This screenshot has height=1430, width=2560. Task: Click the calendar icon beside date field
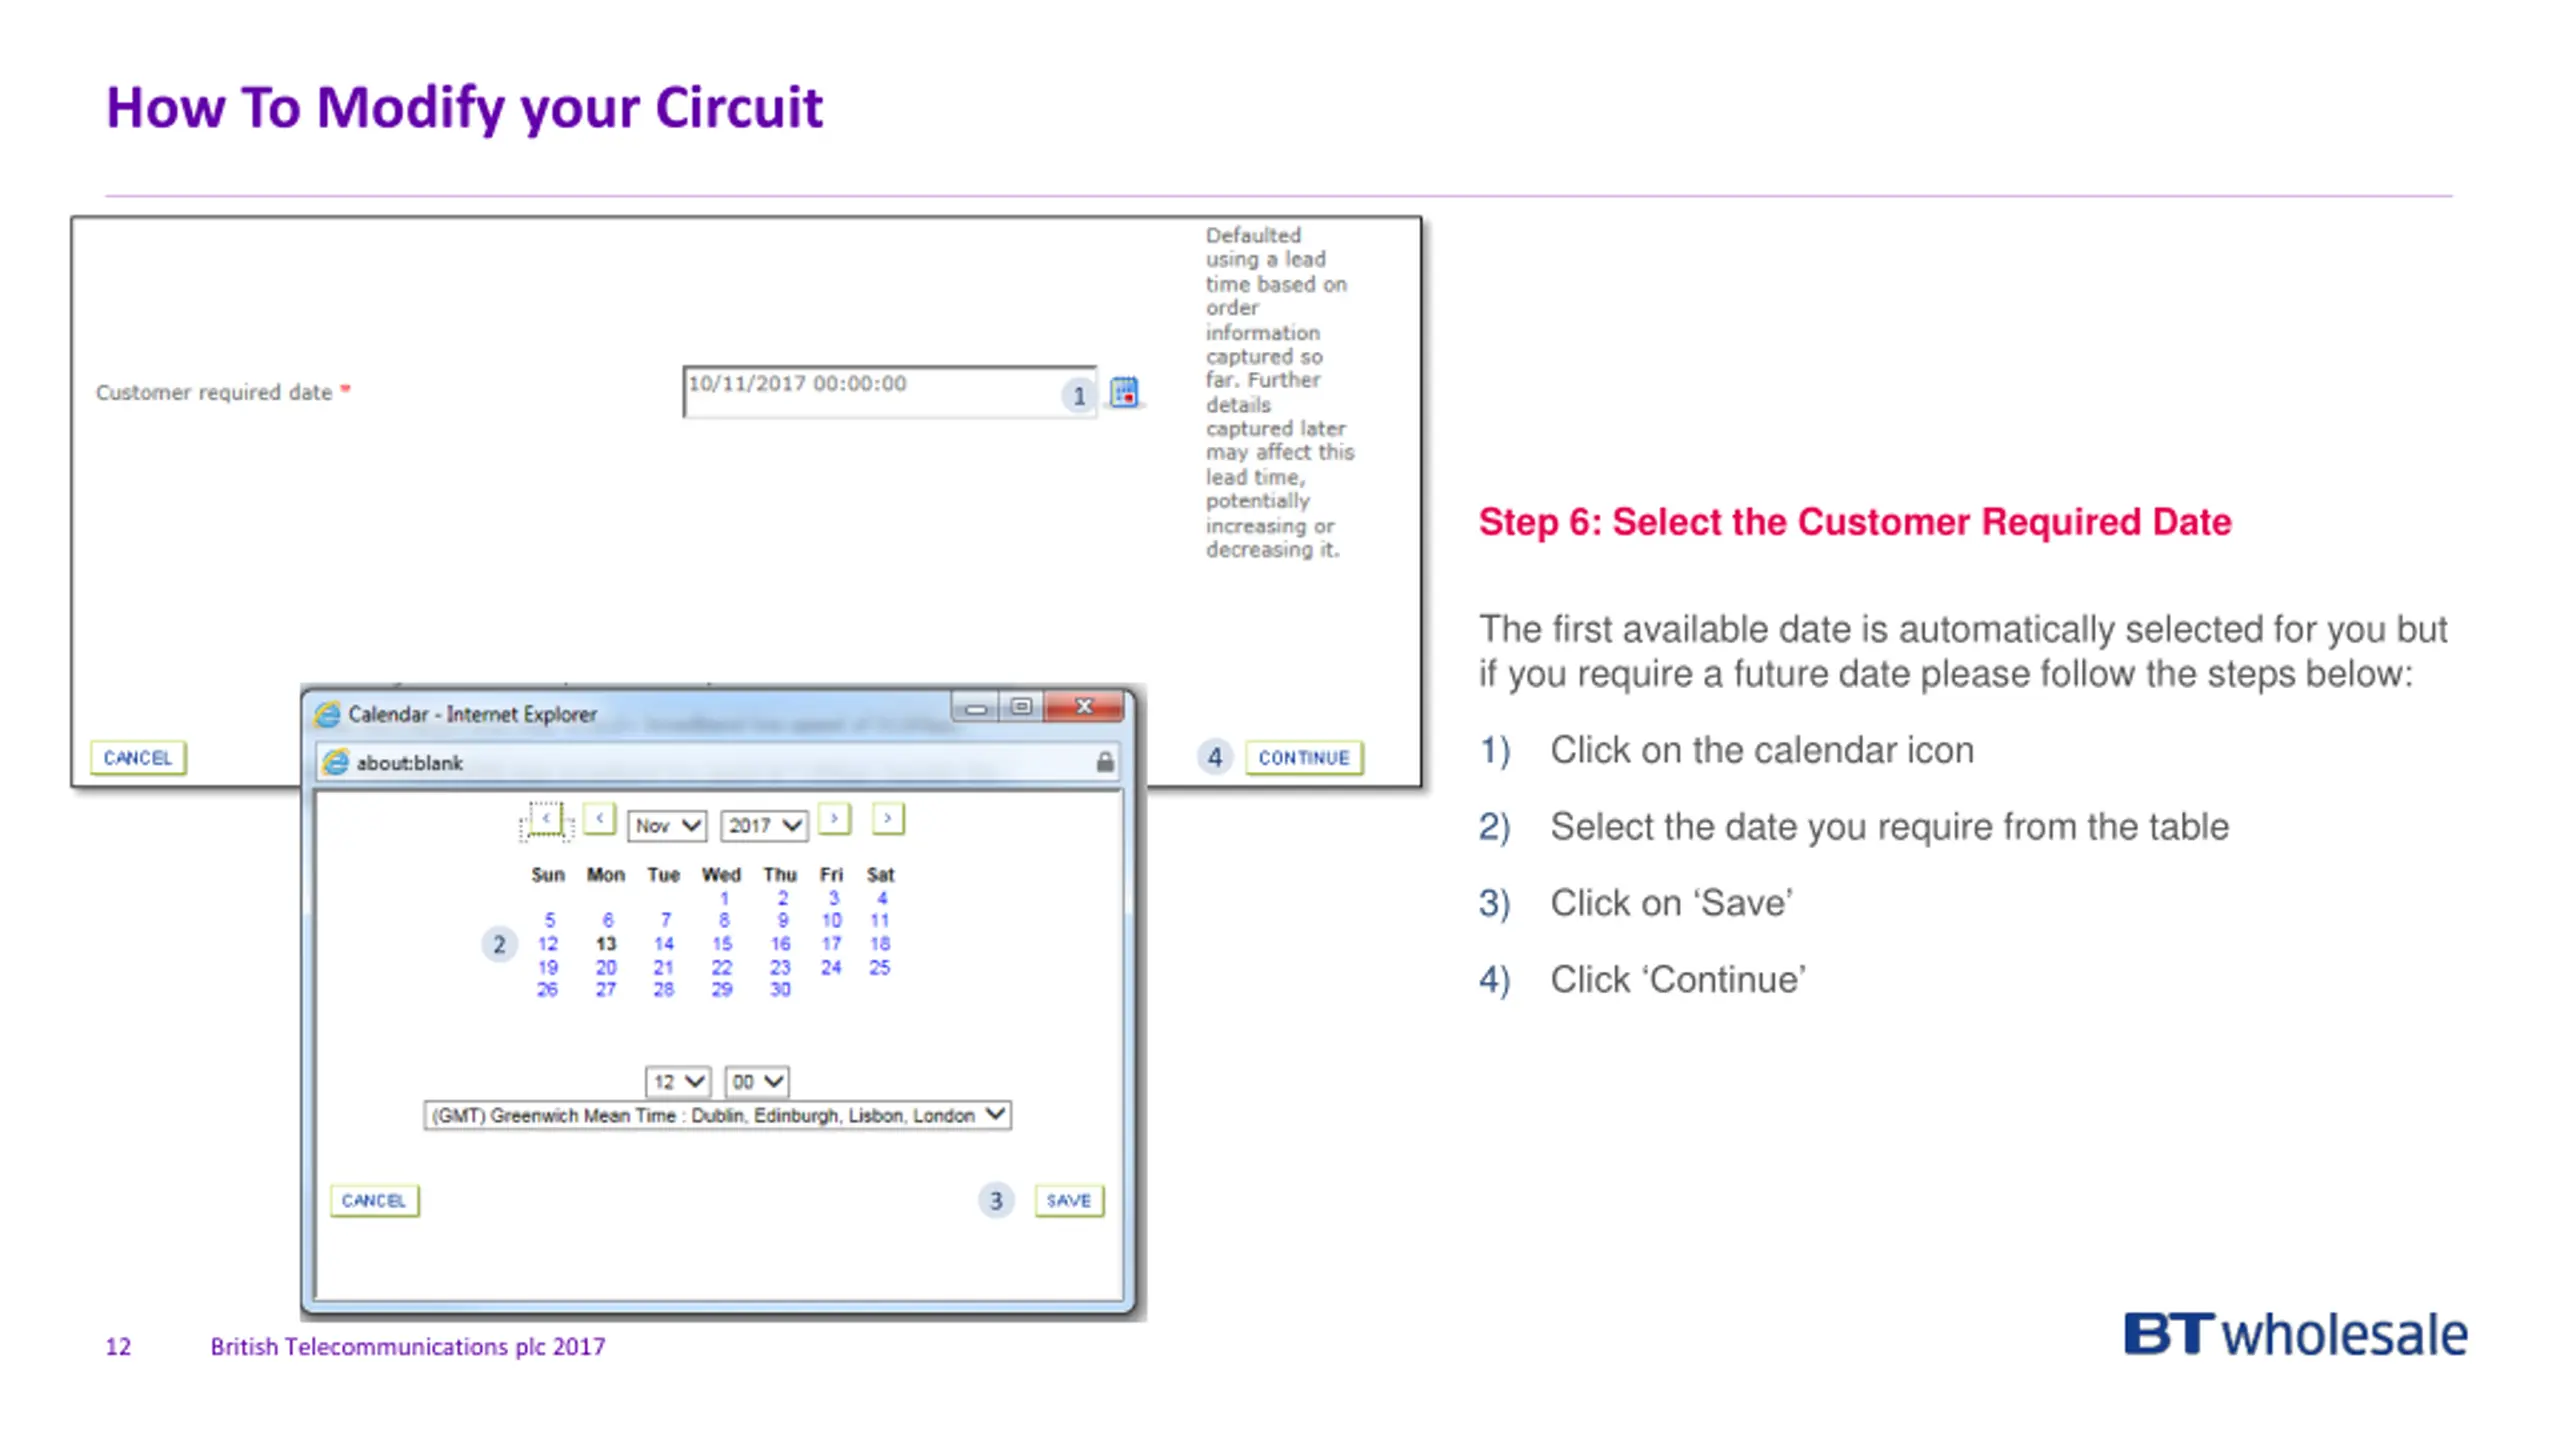click(1124, 392)
